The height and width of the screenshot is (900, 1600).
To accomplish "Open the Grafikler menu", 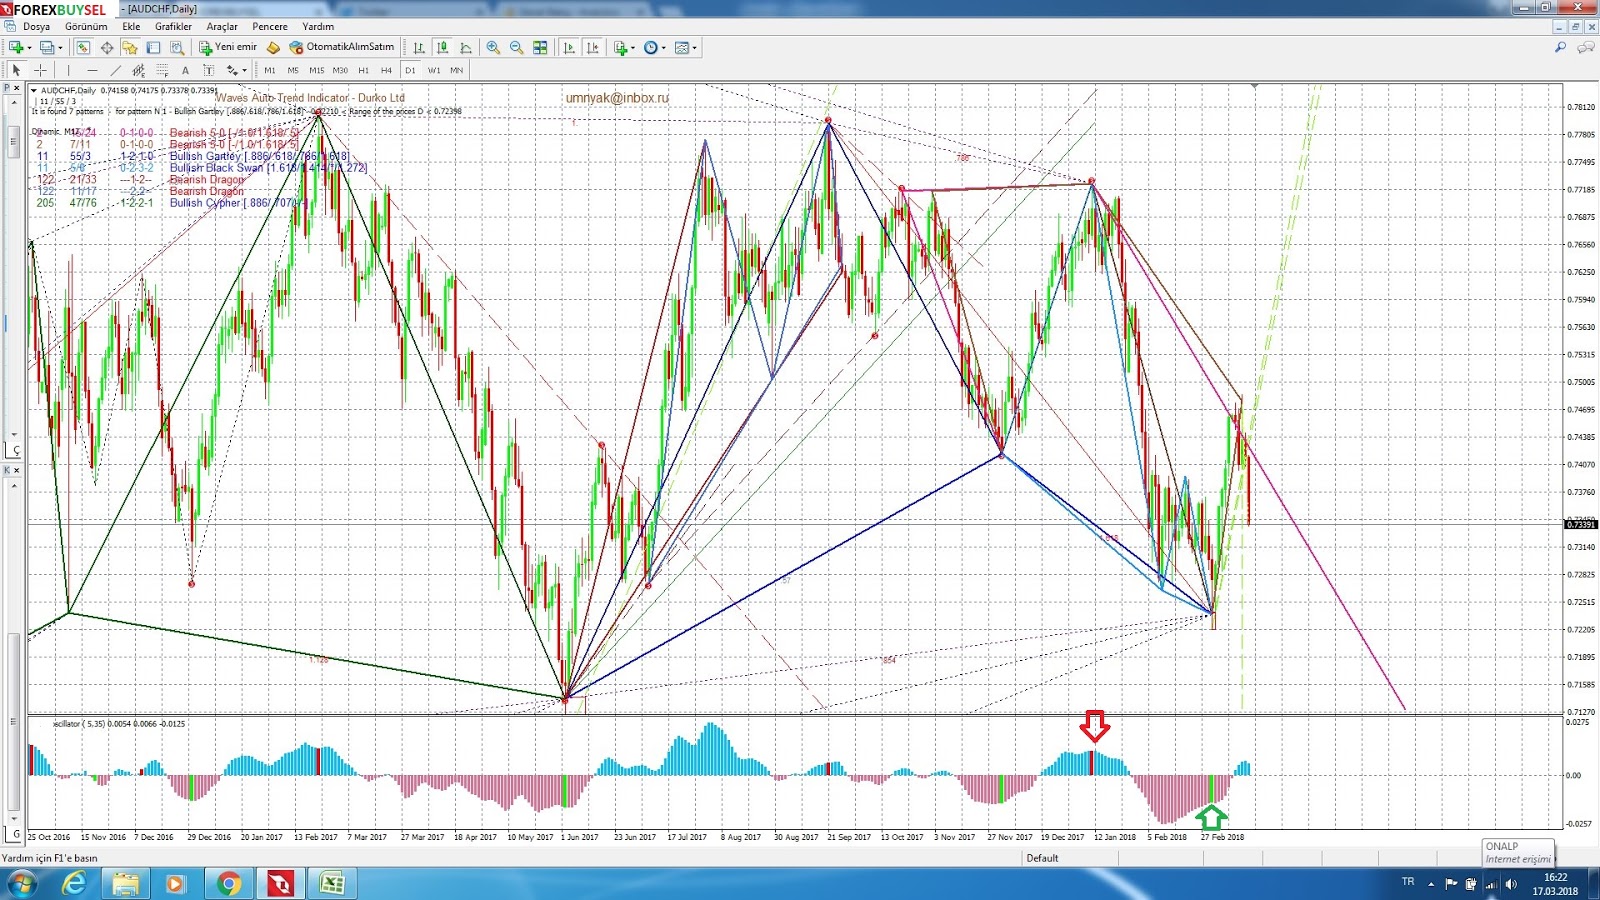I will (172, 26).
